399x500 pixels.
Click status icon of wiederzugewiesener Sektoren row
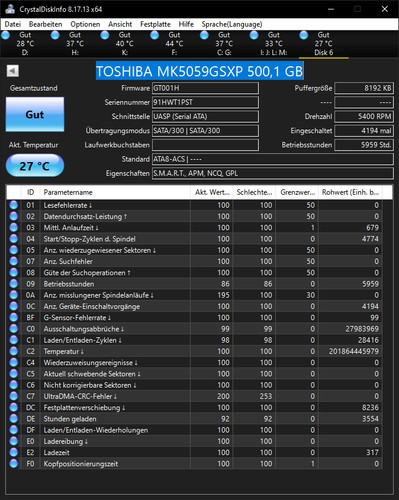(x=14, y=250)
